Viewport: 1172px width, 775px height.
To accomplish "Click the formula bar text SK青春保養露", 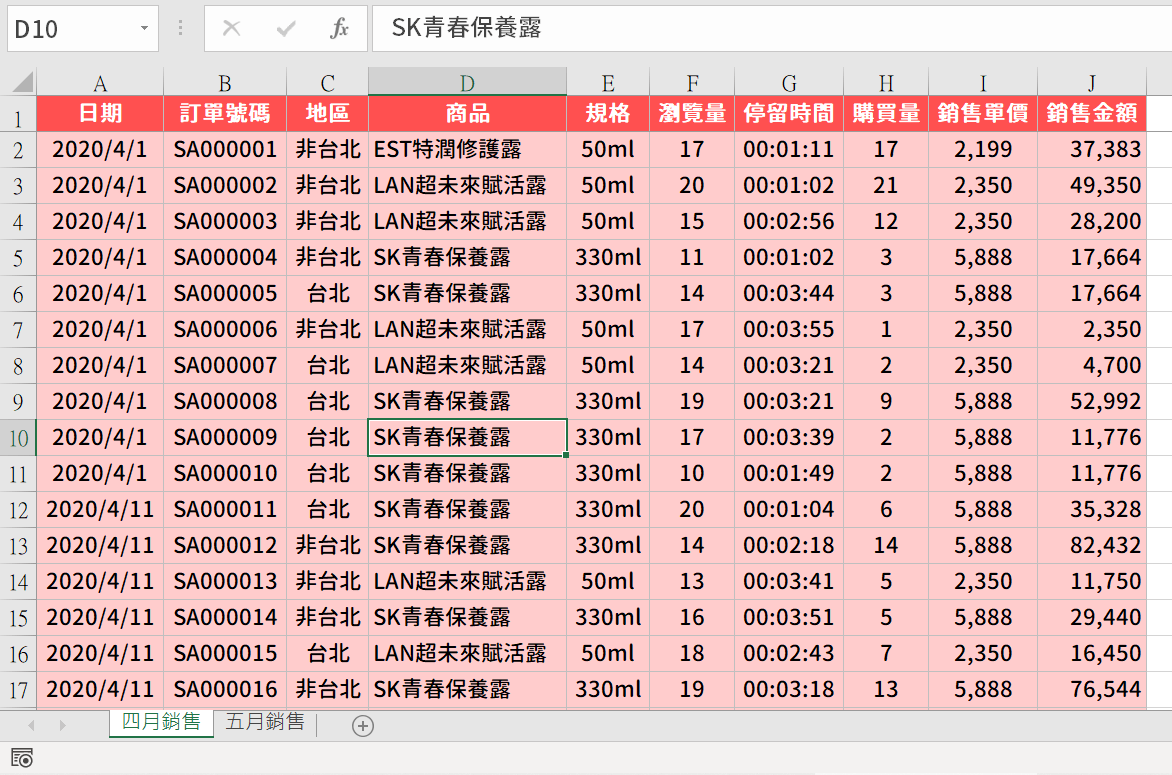I will [466, 28].
